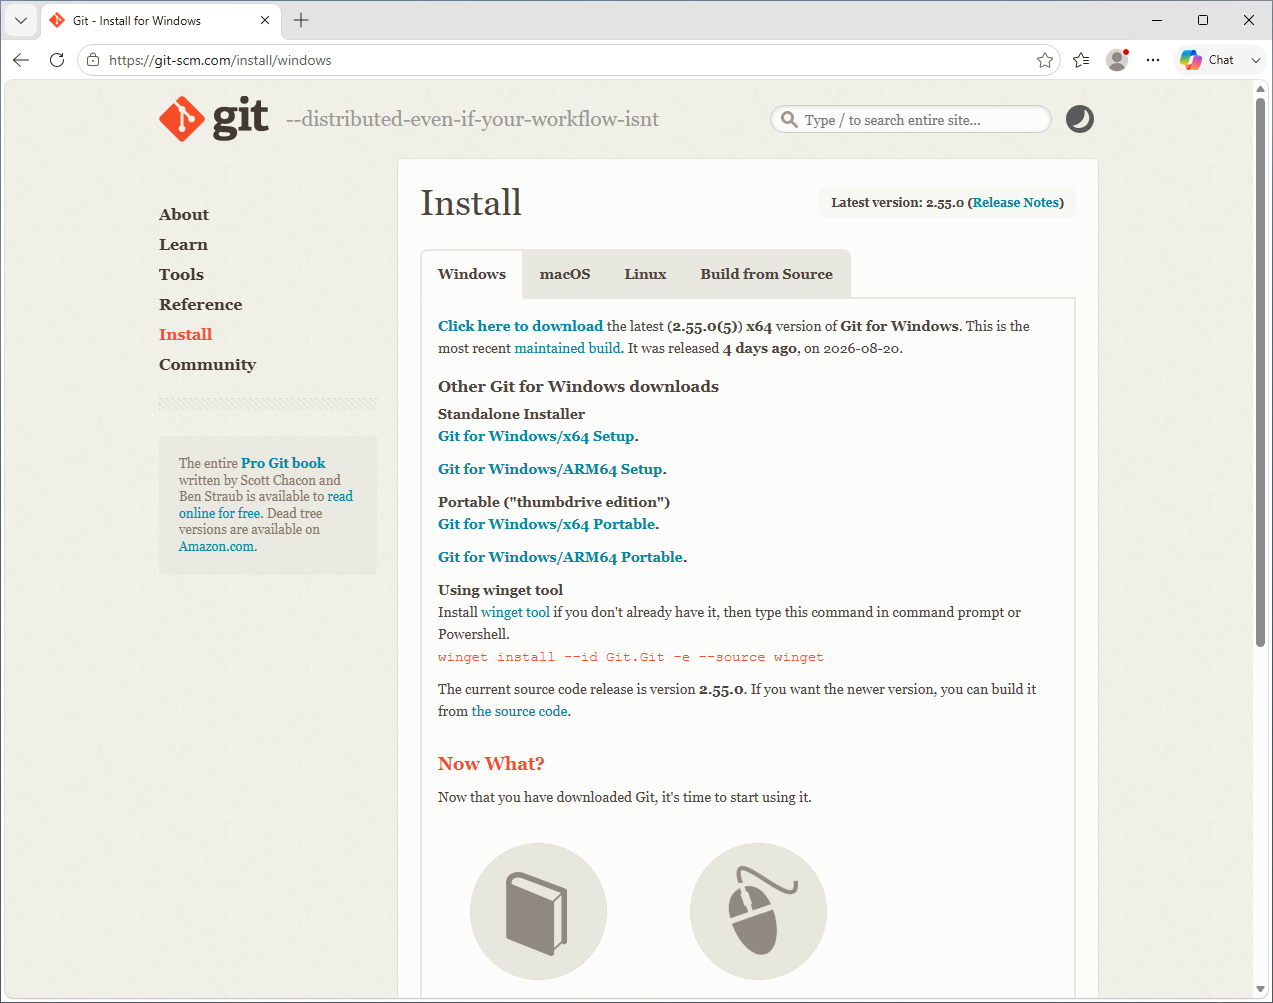Click the Now What? heading
The width and height of the screenshot is (1273, 1003).
pyautogui.click(x=491, y=764)
